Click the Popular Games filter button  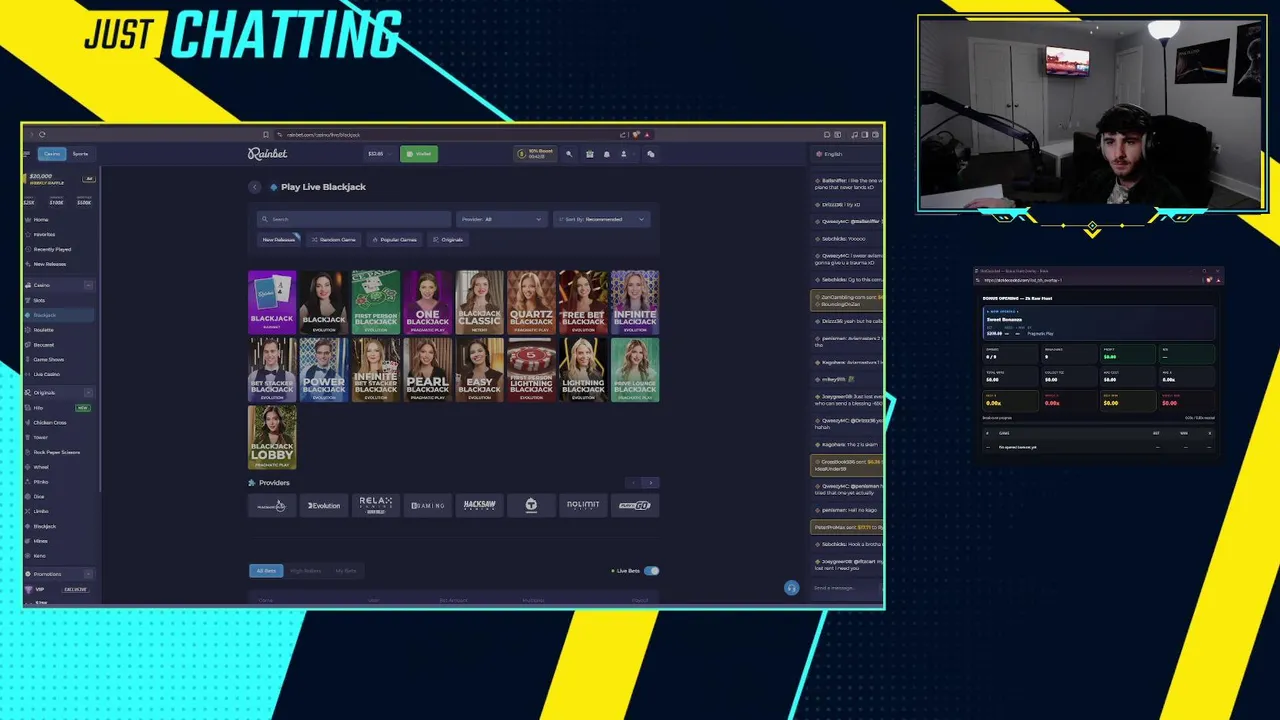tap(394, 240)
